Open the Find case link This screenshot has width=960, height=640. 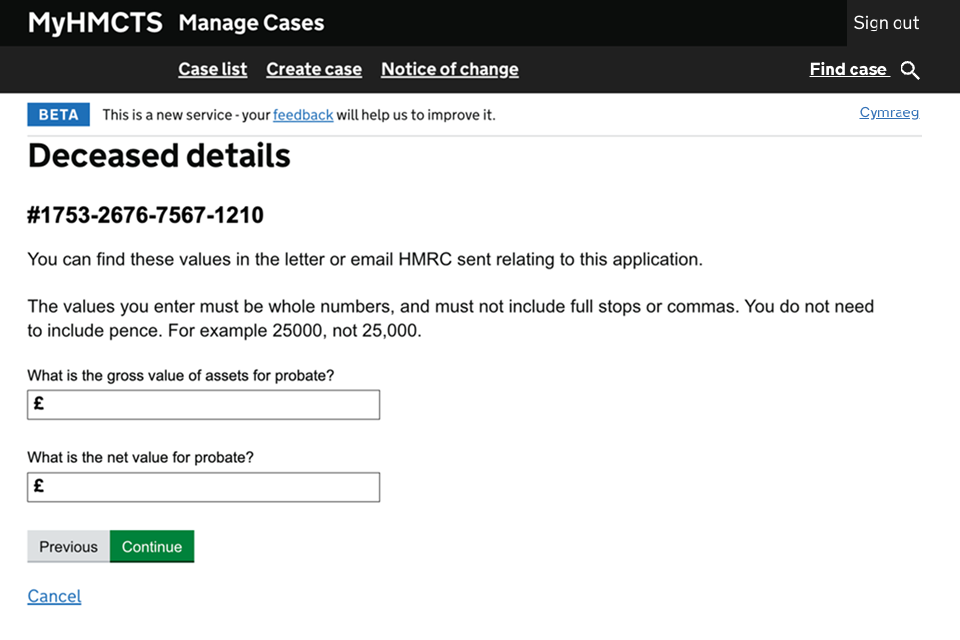(x=848, y=69)
